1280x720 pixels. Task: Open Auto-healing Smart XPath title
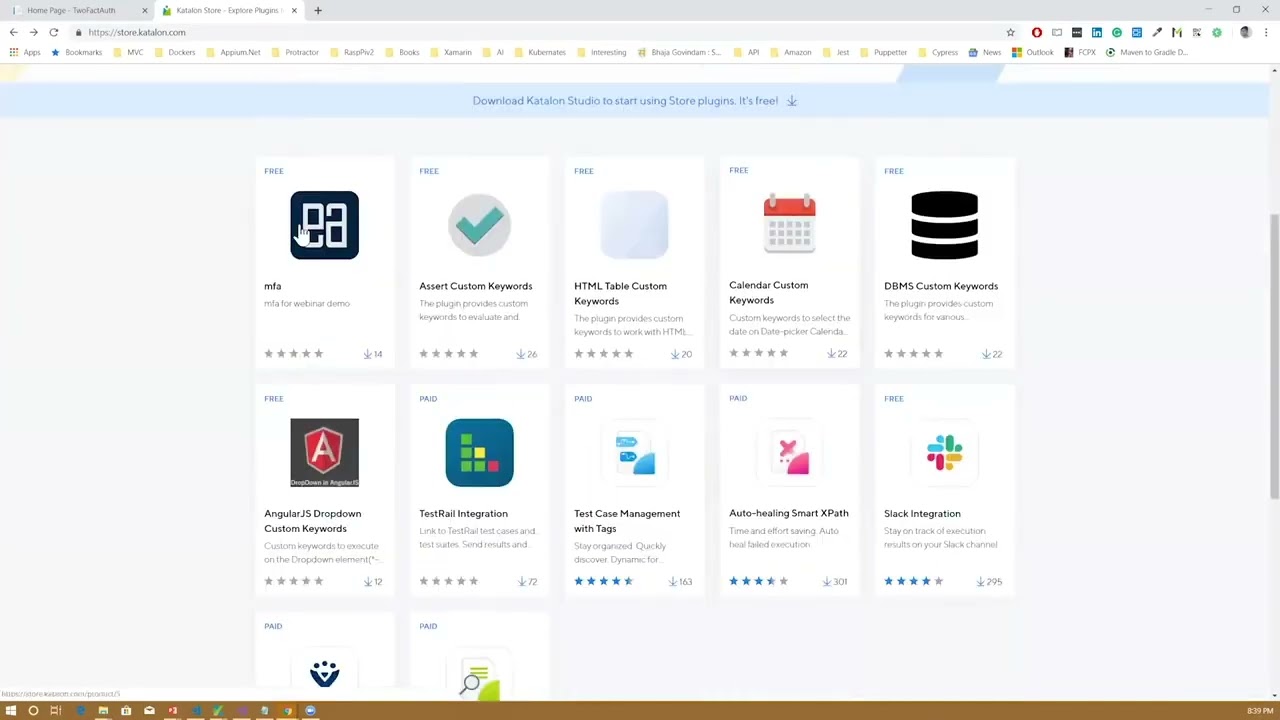(x=789, y=513)
